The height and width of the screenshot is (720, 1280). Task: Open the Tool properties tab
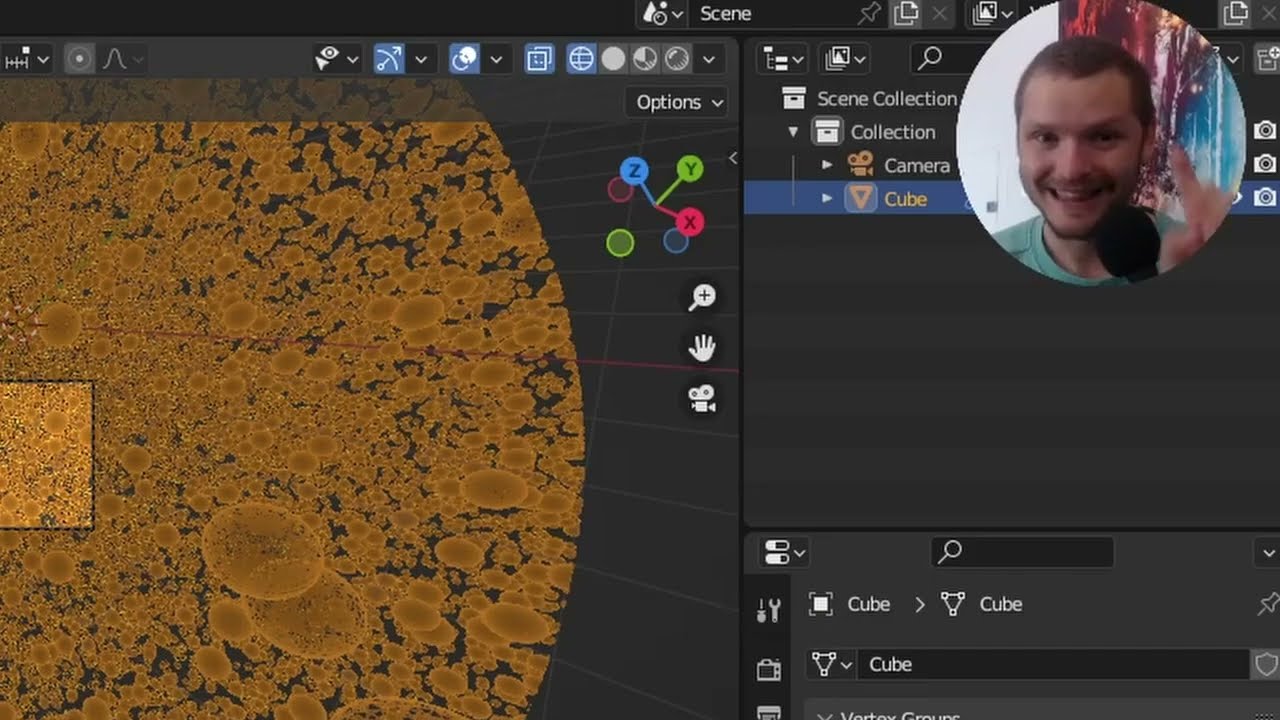[768, 610]
